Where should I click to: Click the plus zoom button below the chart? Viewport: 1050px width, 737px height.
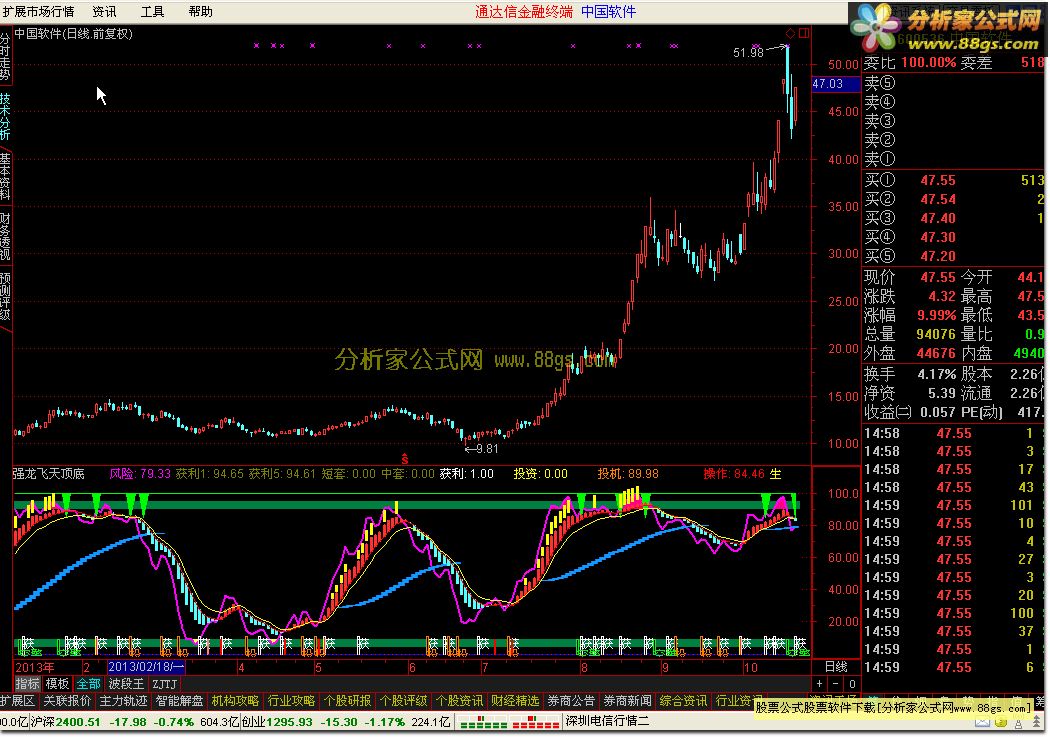(820, 684)
